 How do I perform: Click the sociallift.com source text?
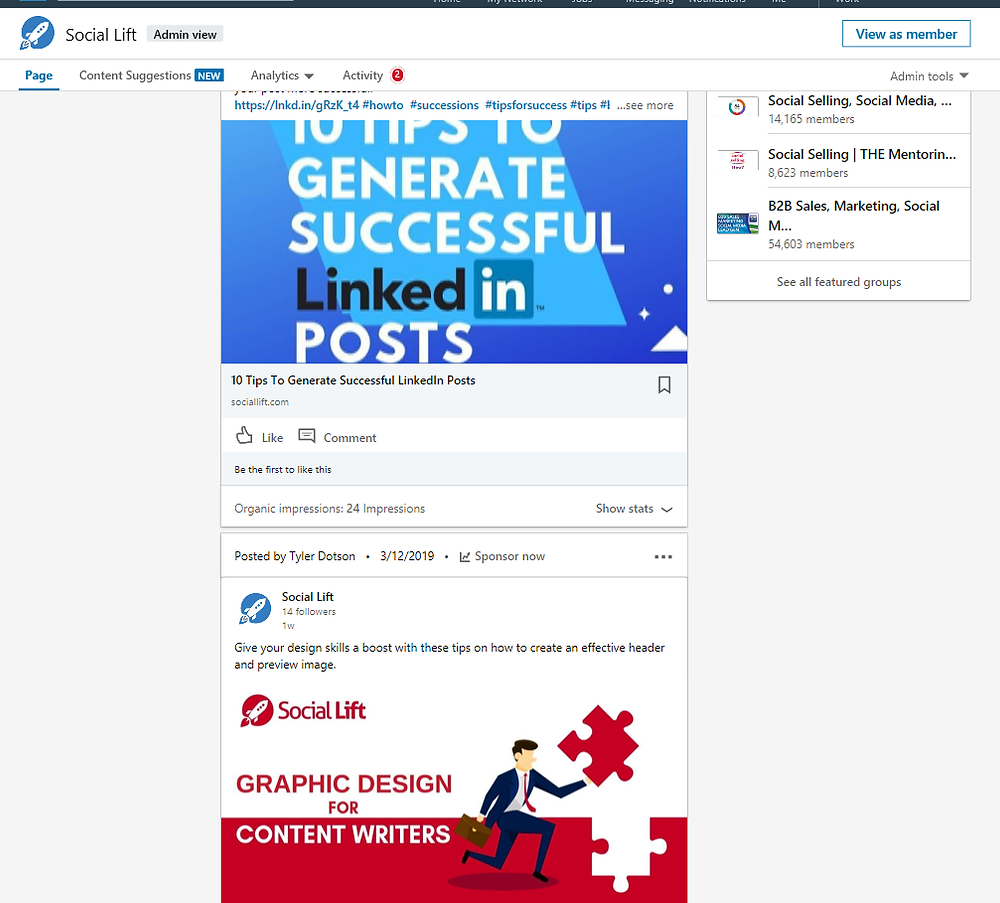coord(260,402)
